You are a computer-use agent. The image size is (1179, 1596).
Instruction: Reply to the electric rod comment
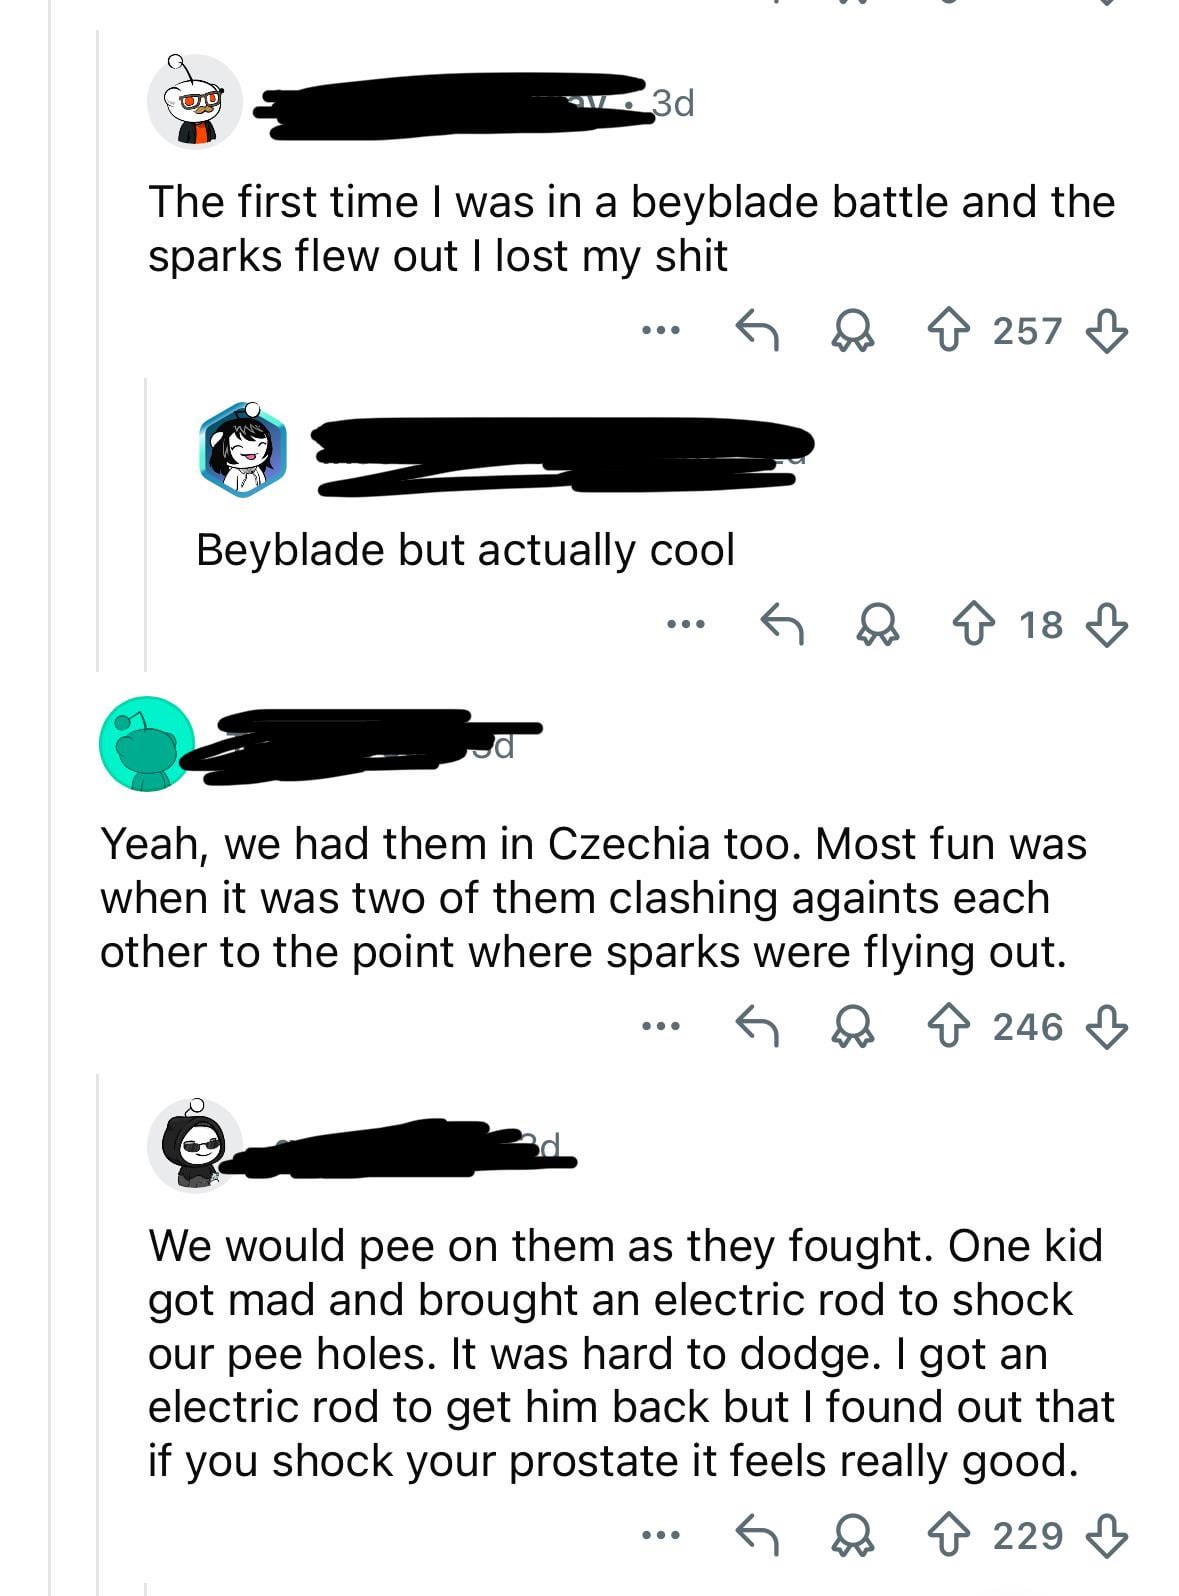(757, 1534)
